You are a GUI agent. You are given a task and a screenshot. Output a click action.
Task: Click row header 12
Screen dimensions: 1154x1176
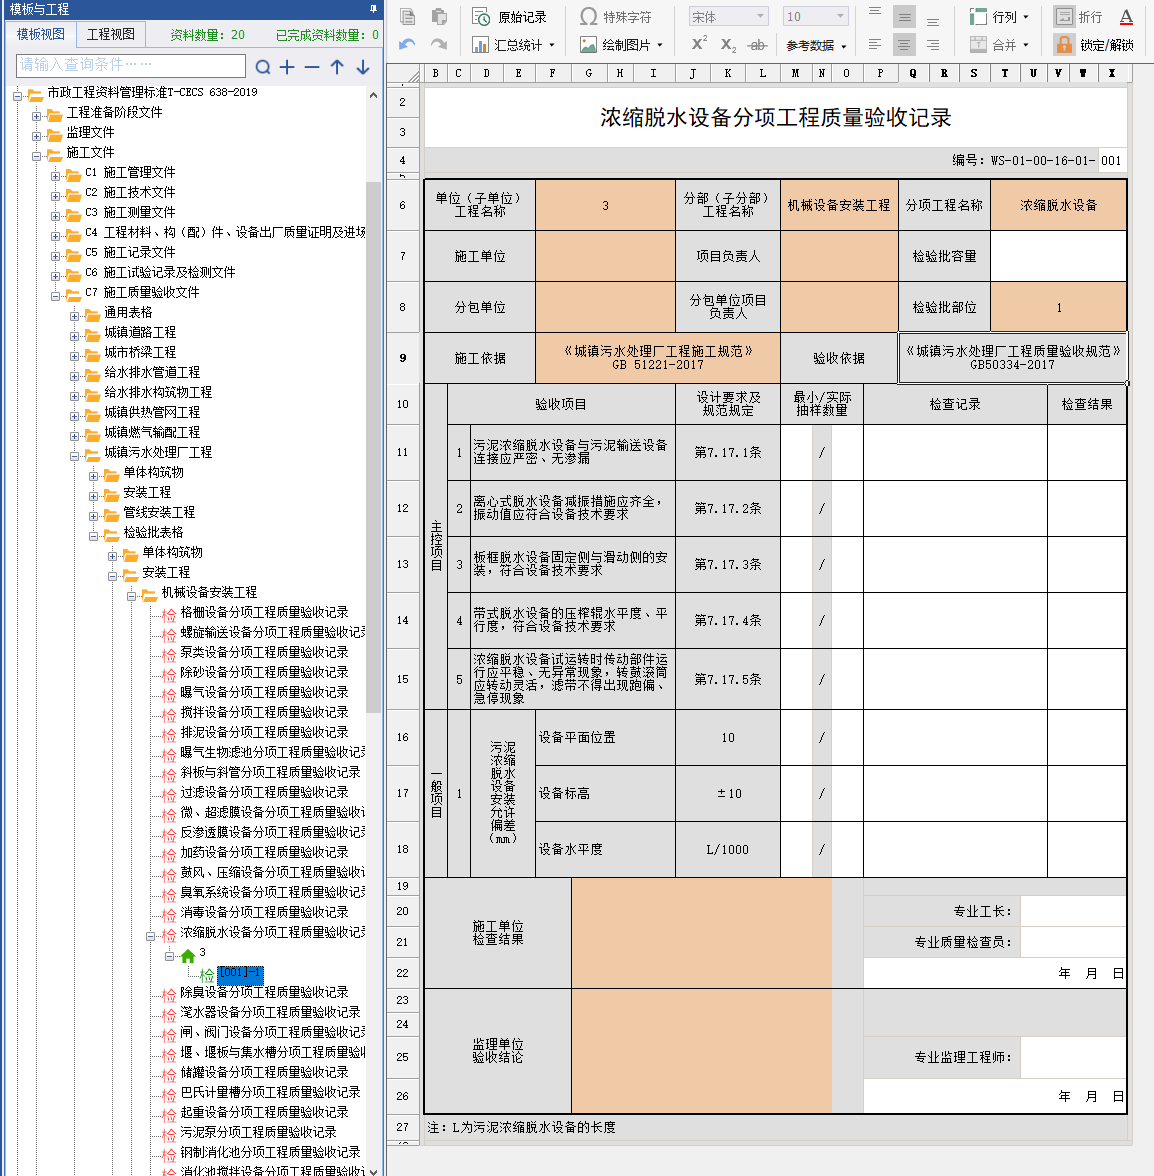[403, 508]
